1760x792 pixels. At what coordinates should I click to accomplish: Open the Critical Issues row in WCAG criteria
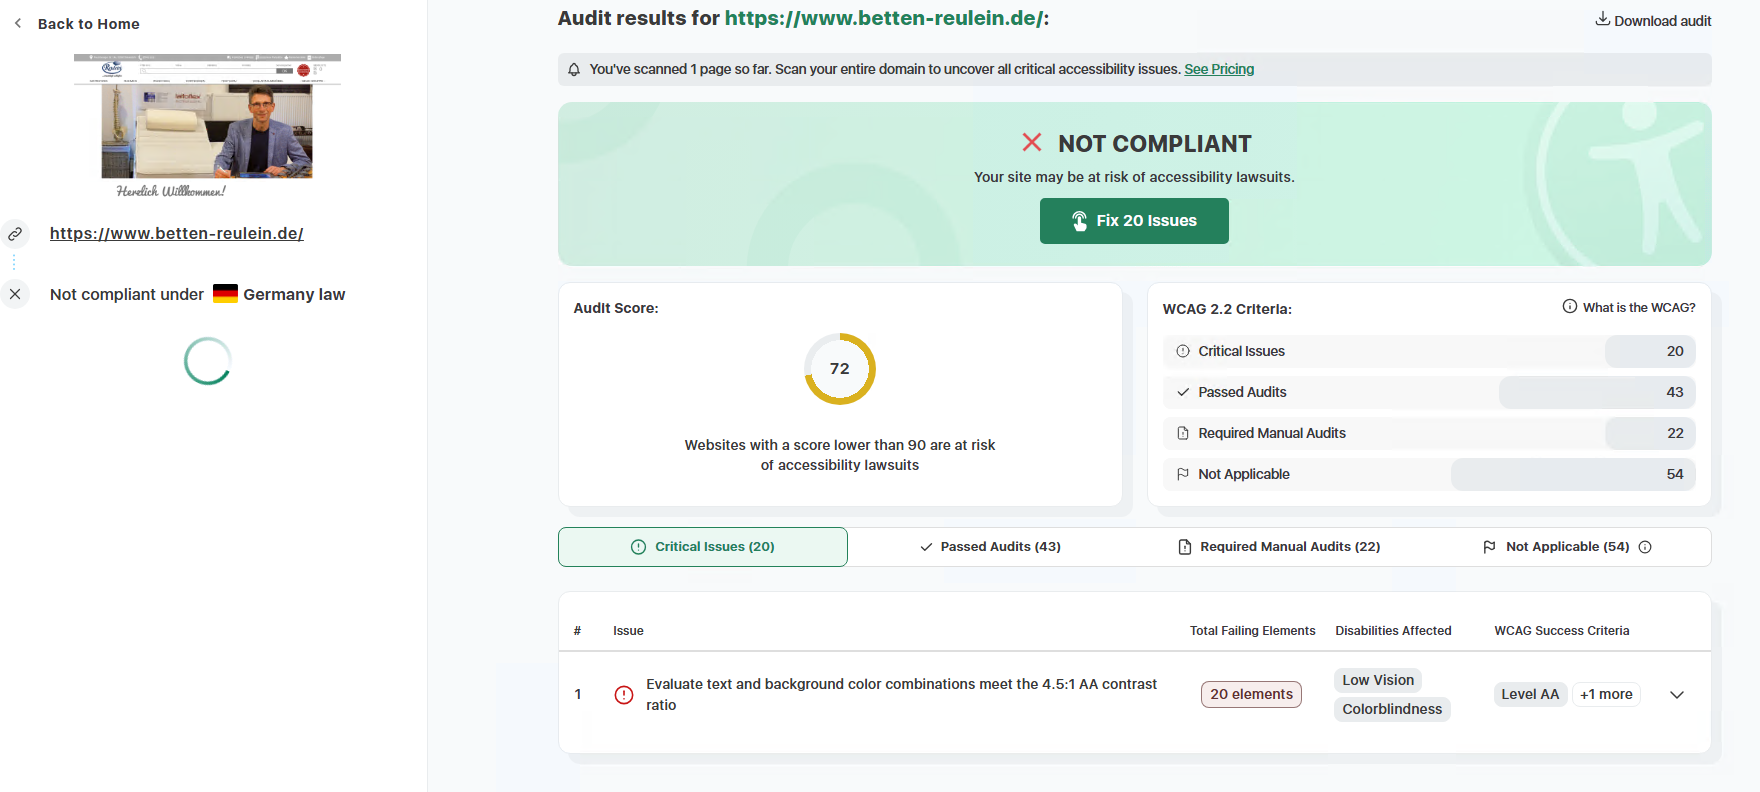[x=1429, y=351]
